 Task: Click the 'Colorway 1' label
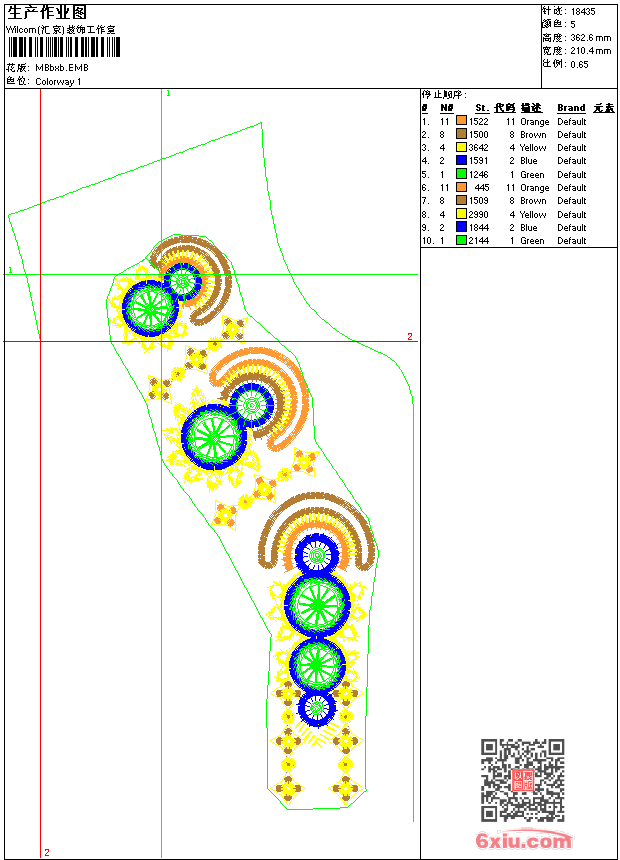click(58, 82)
